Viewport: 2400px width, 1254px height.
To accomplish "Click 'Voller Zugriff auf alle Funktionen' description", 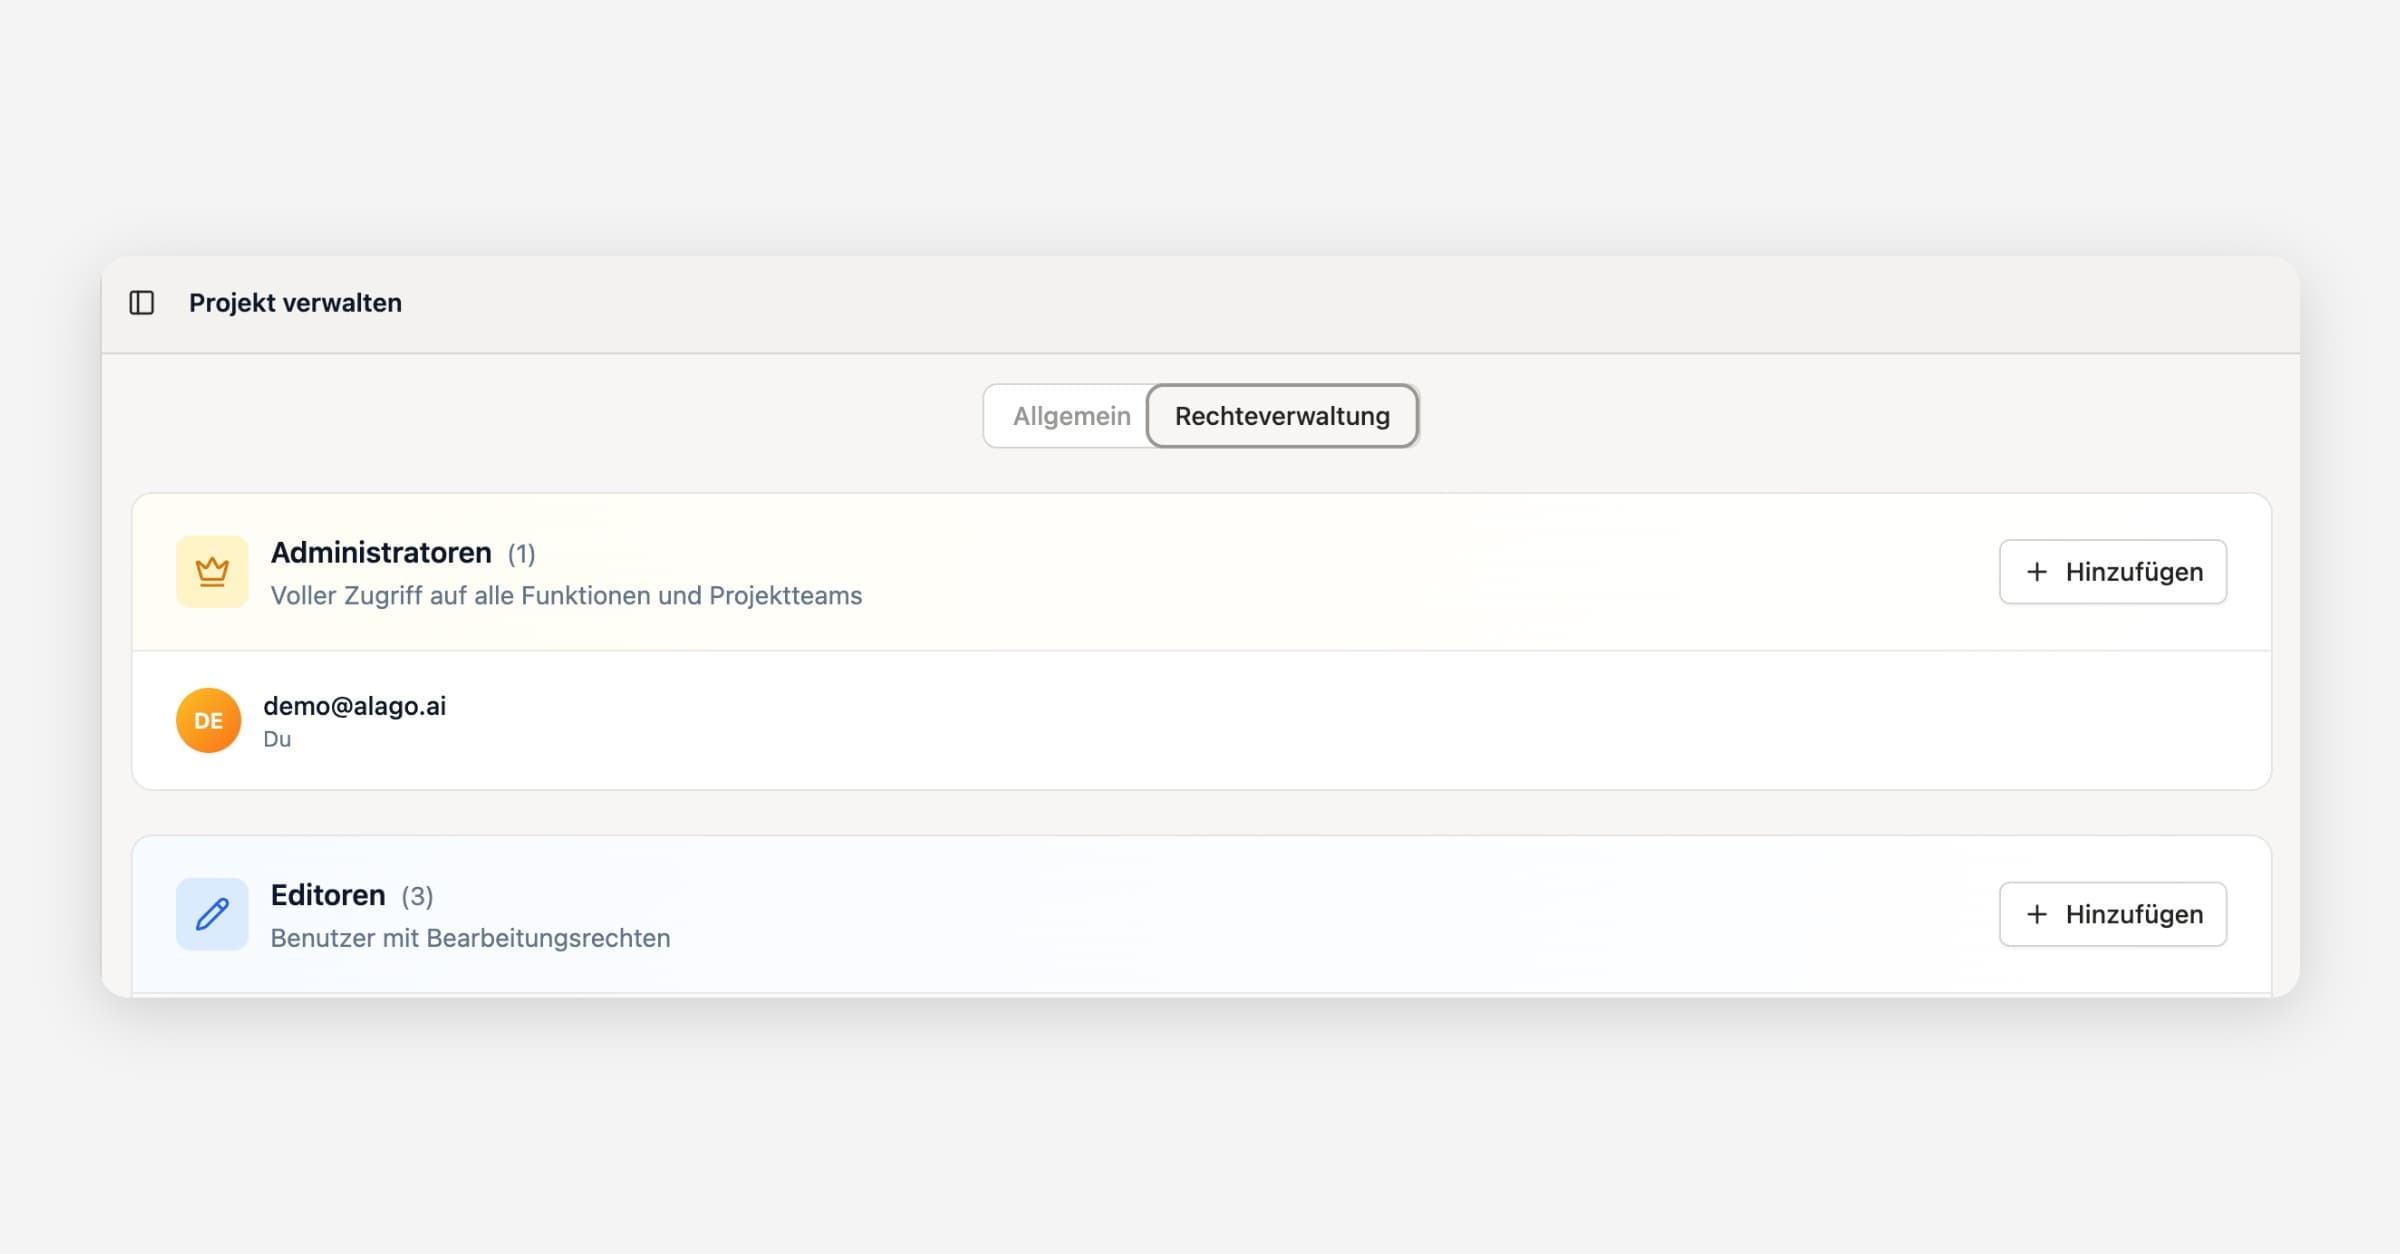I will pyautogui.click(x=566, y=596).
